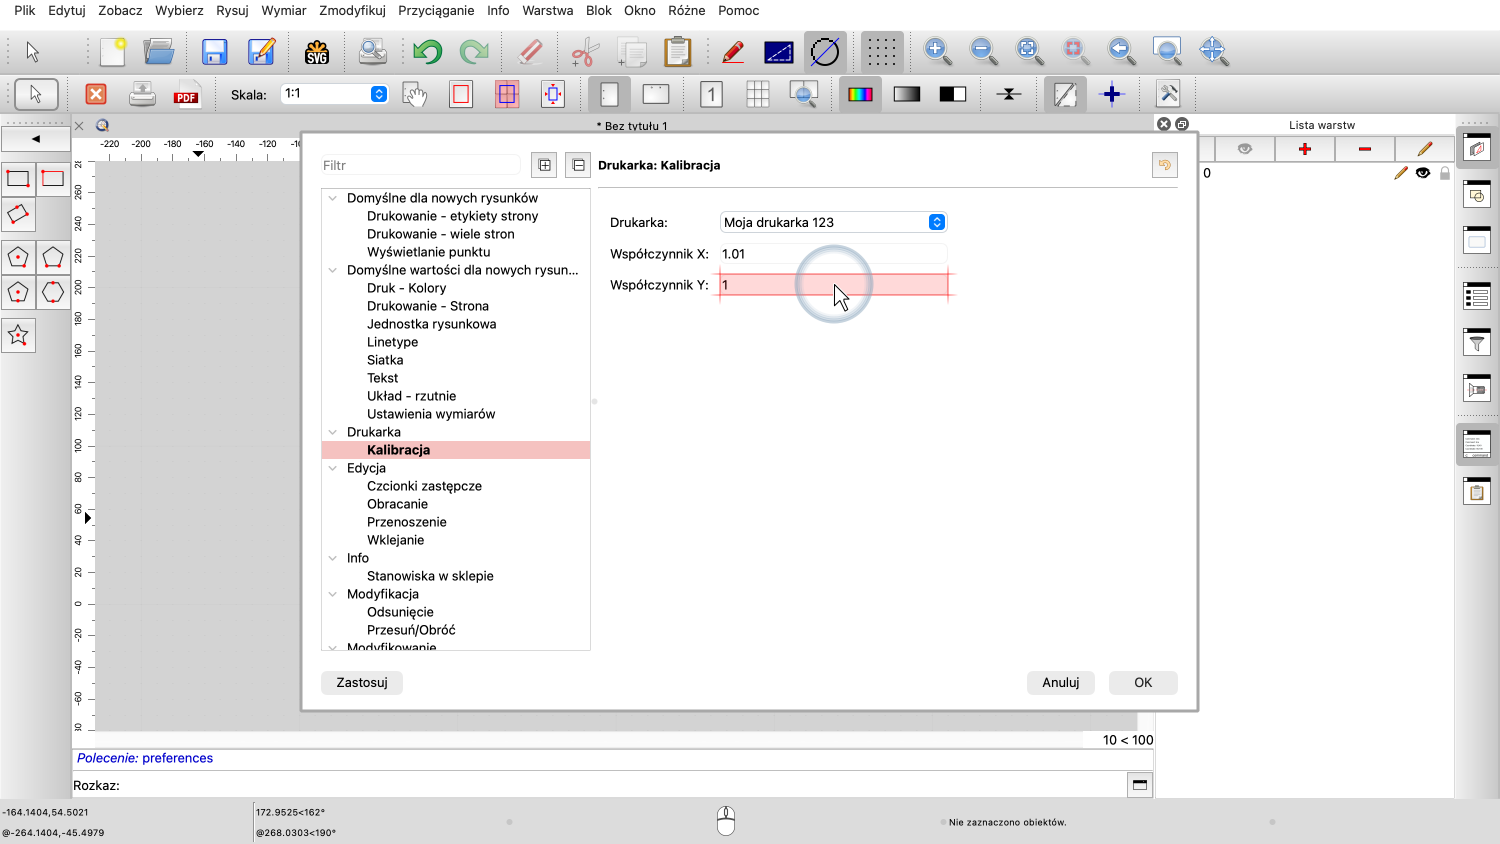Click the Współczynnik X input field
The width and height of the screenshot is (1500, 844).
click(x=833, y=254)
